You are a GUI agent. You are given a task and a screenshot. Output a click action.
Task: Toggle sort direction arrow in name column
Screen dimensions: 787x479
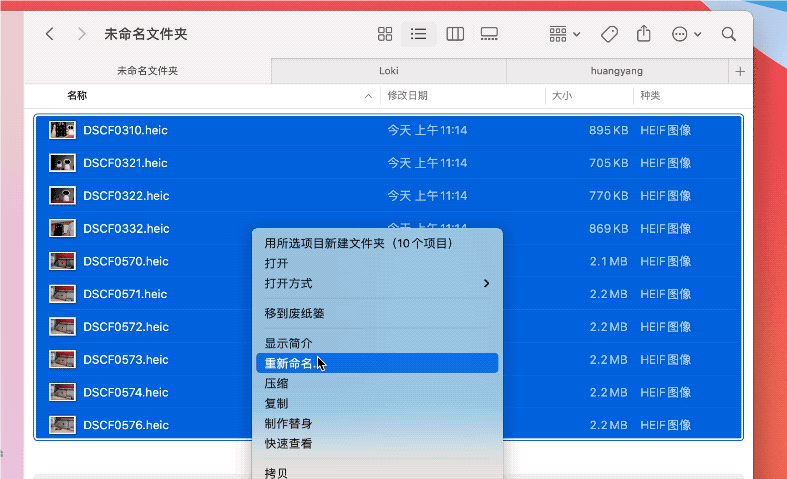pos(368,96)
